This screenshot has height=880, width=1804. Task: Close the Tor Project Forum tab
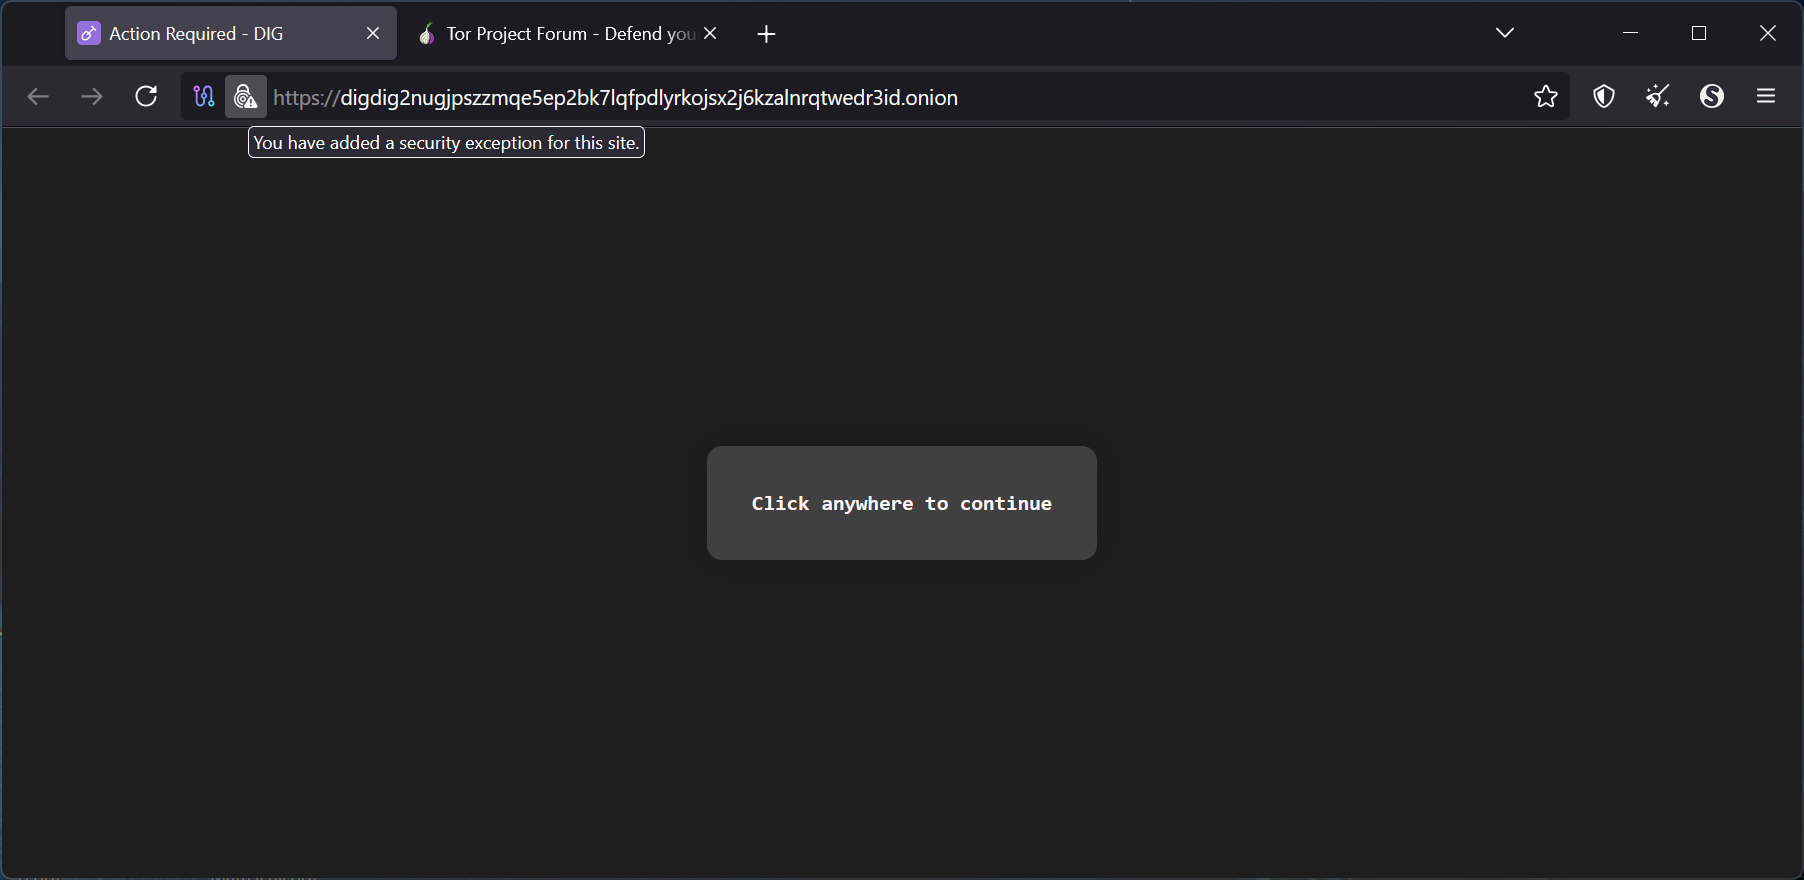pyautogui.click(x=710, y=34)
